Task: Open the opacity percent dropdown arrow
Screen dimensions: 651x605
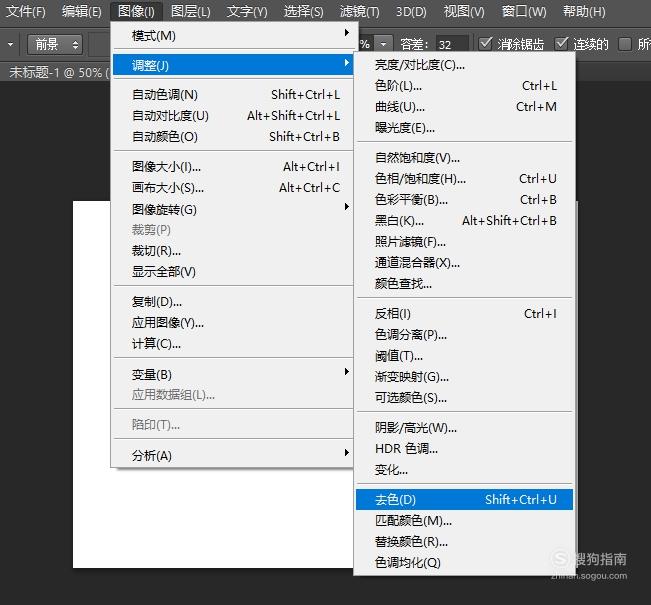Action: [383, 44]
